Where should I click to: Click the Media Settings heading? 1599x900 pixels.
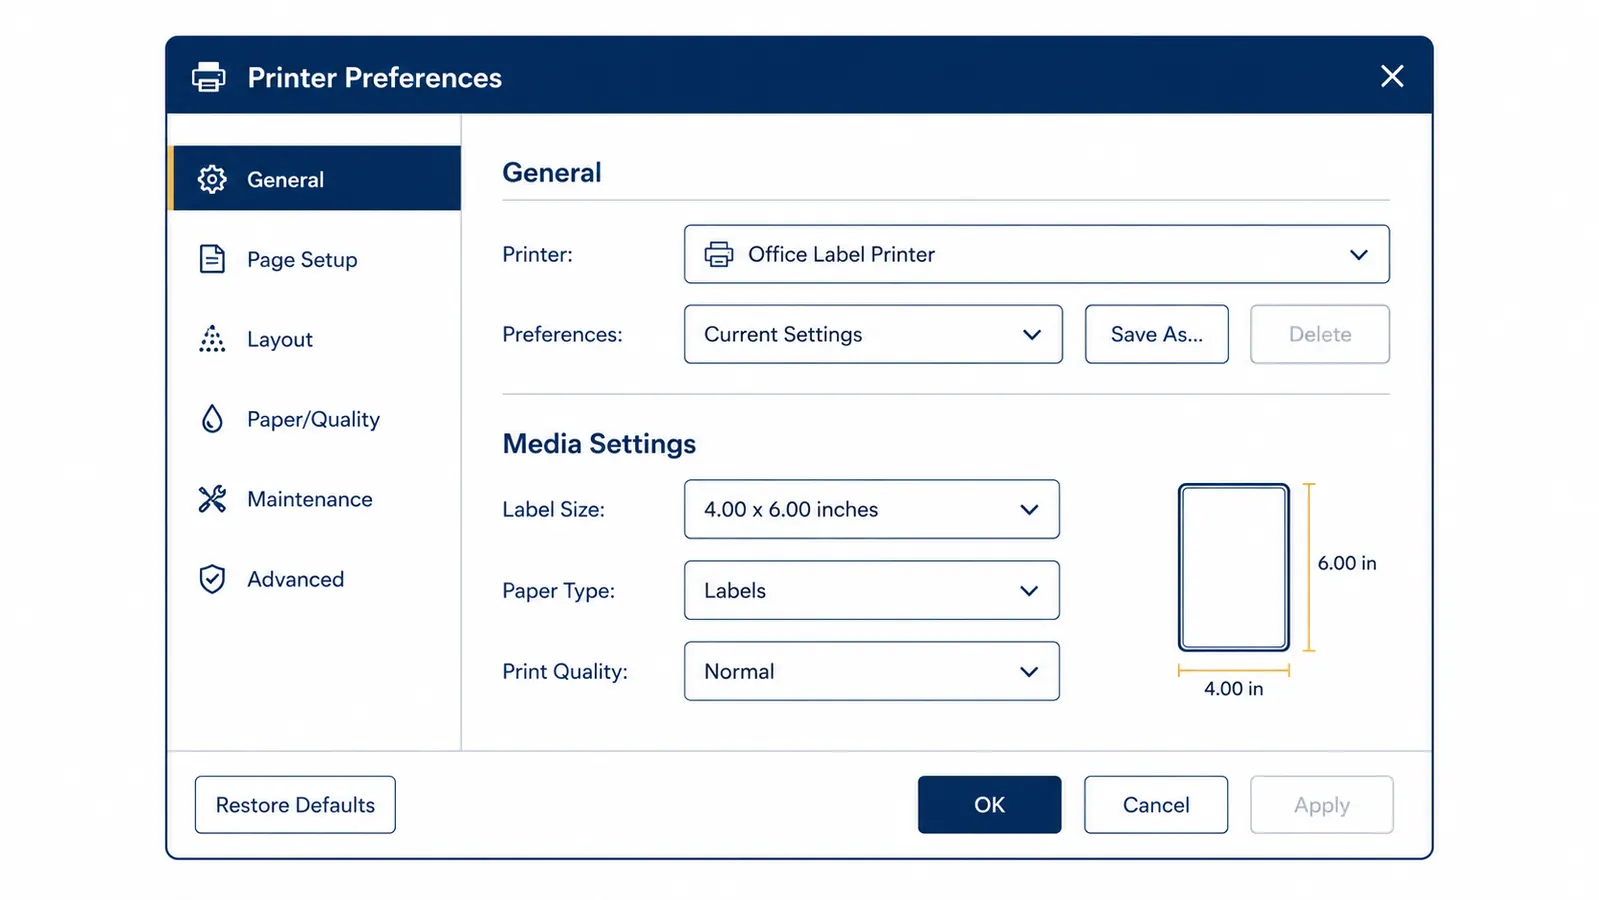click(599, 444)
